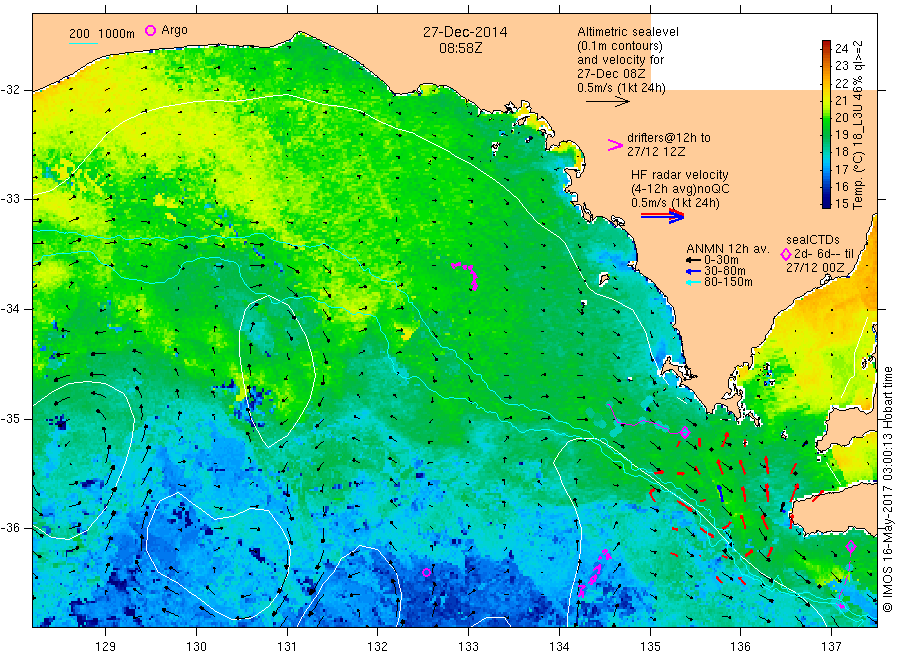Click the 134 longitude axis label
This screenshot has height=660, width=900.
[559, 647]
